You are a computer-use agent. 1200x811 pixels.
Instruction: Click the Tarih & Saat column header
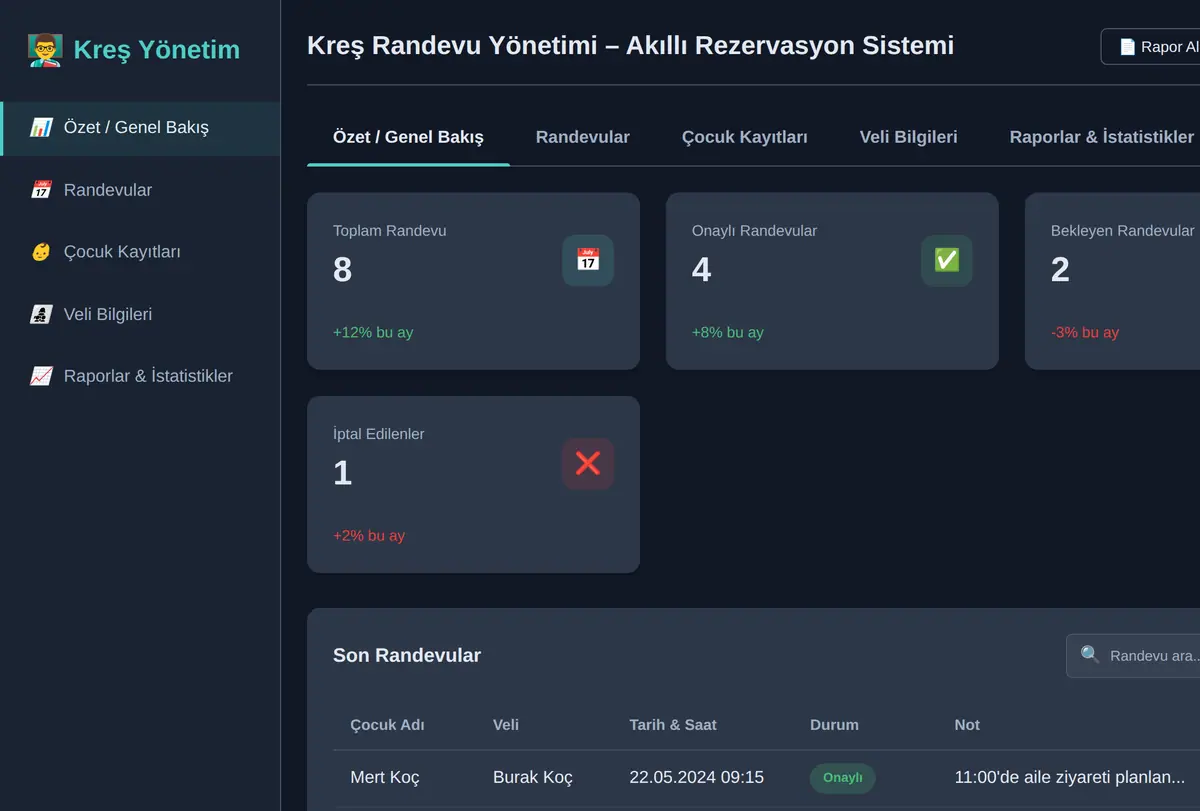673,725
